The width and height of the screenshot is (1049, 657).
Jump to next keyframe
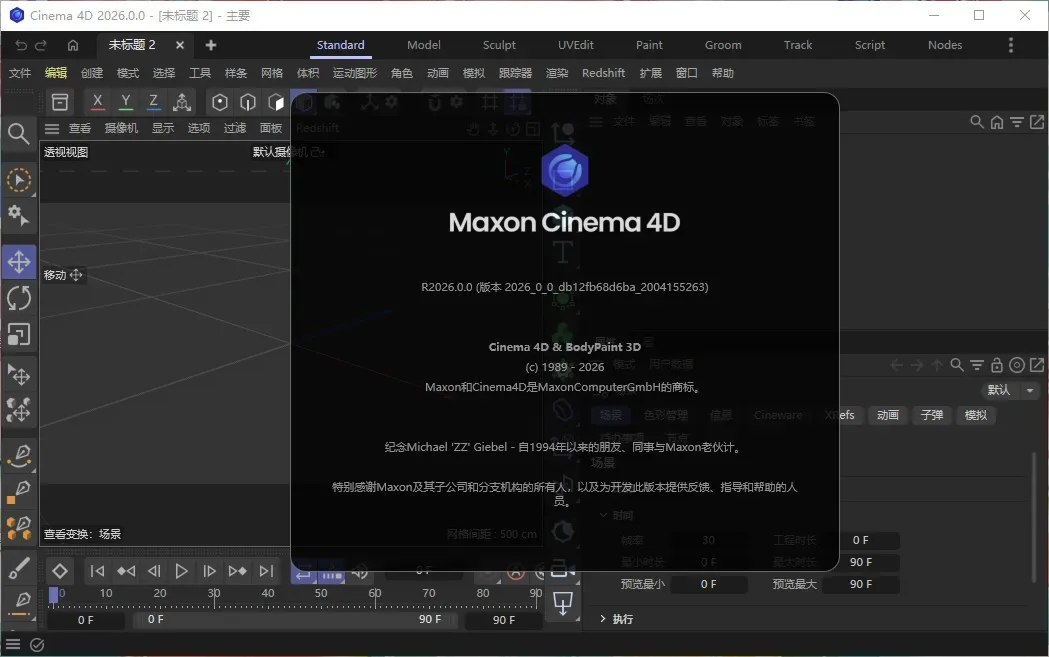(x=237, y=571)
